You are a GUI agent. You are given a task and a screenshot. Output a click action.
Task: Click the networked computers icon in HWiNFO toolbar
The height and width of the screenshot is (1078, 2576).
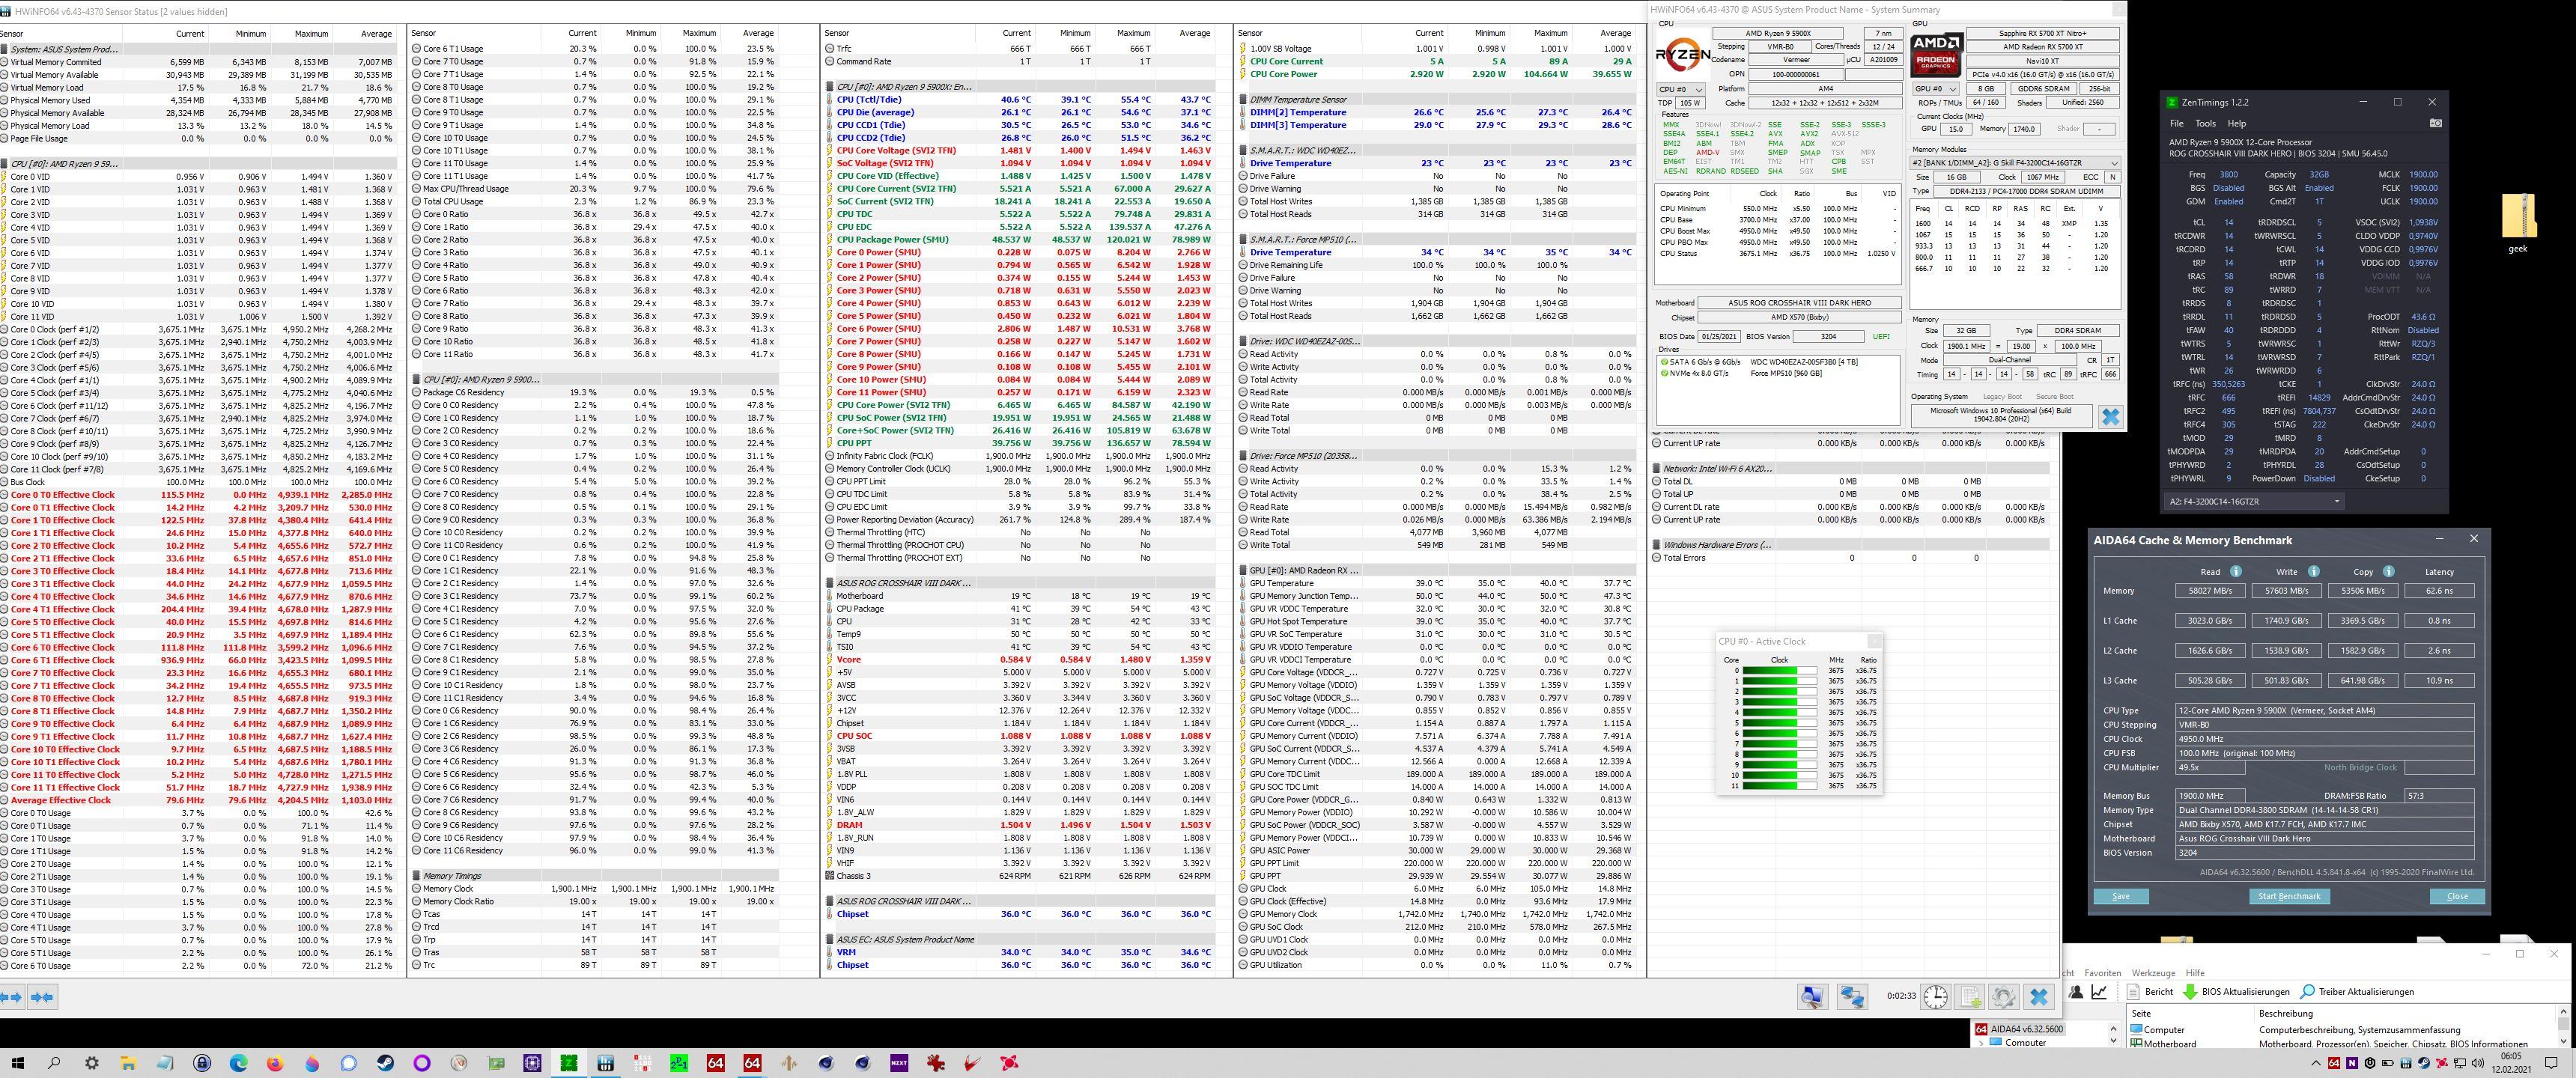pyautogui.click(x=1852, y=997)
